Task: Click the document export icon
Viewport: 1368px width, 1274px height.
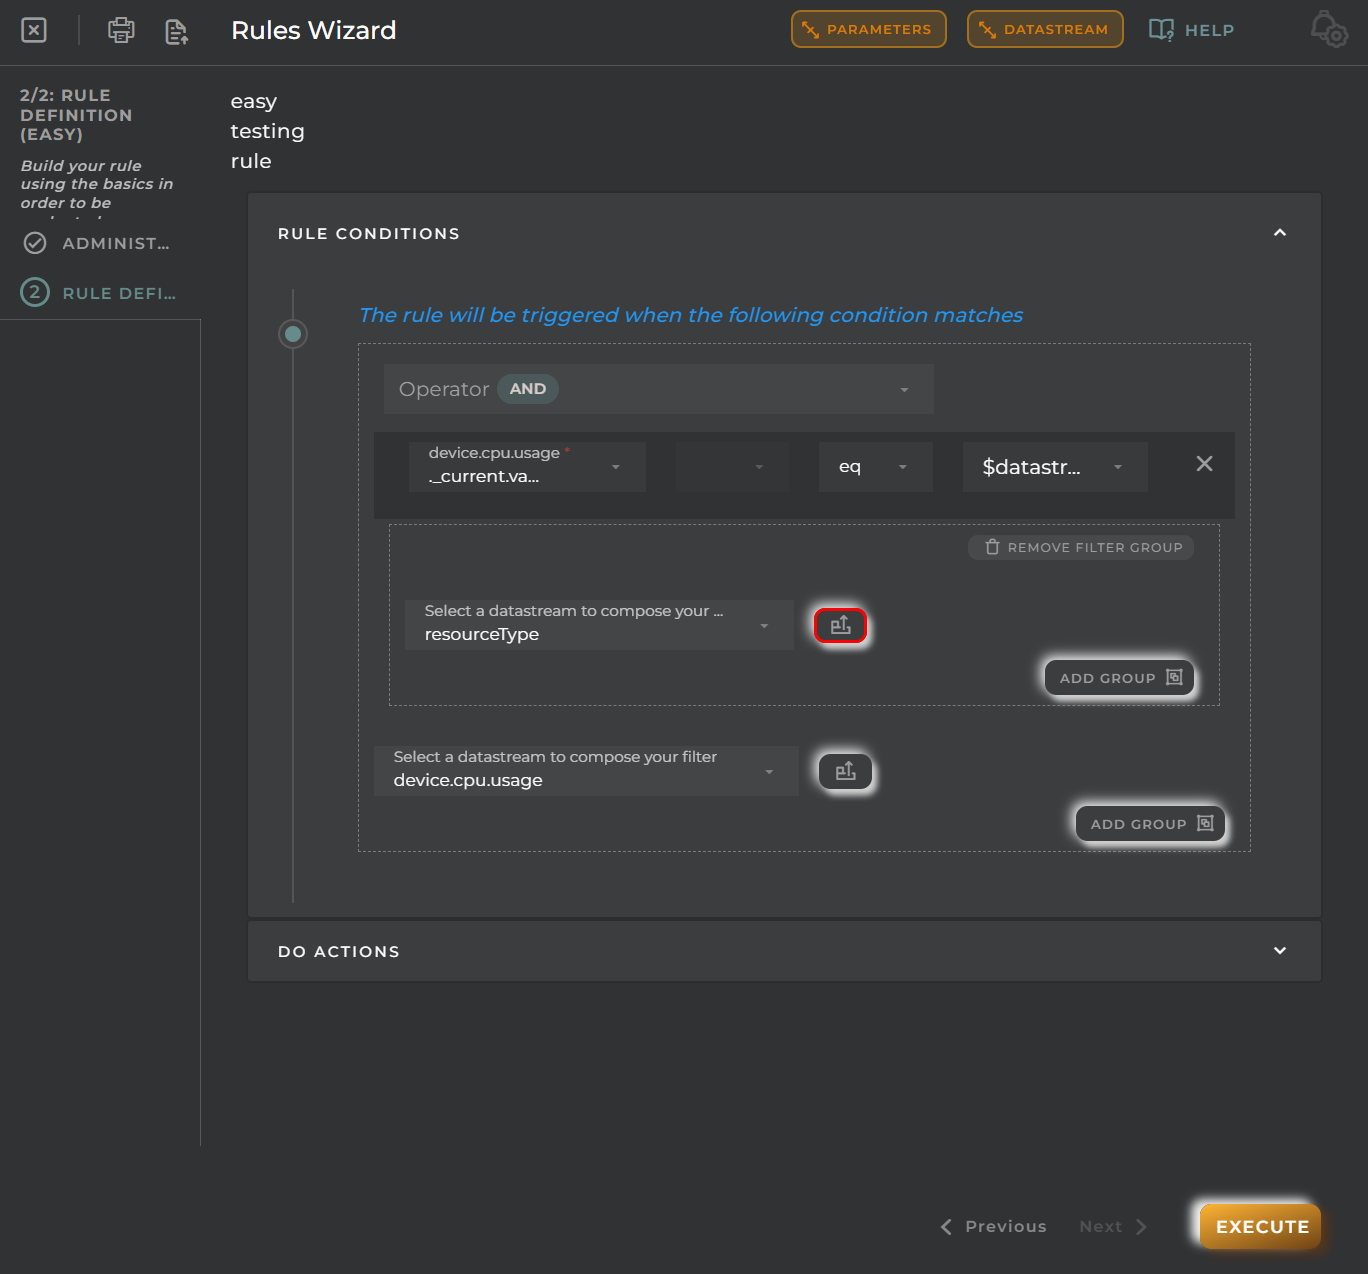Action: point(177,31)
